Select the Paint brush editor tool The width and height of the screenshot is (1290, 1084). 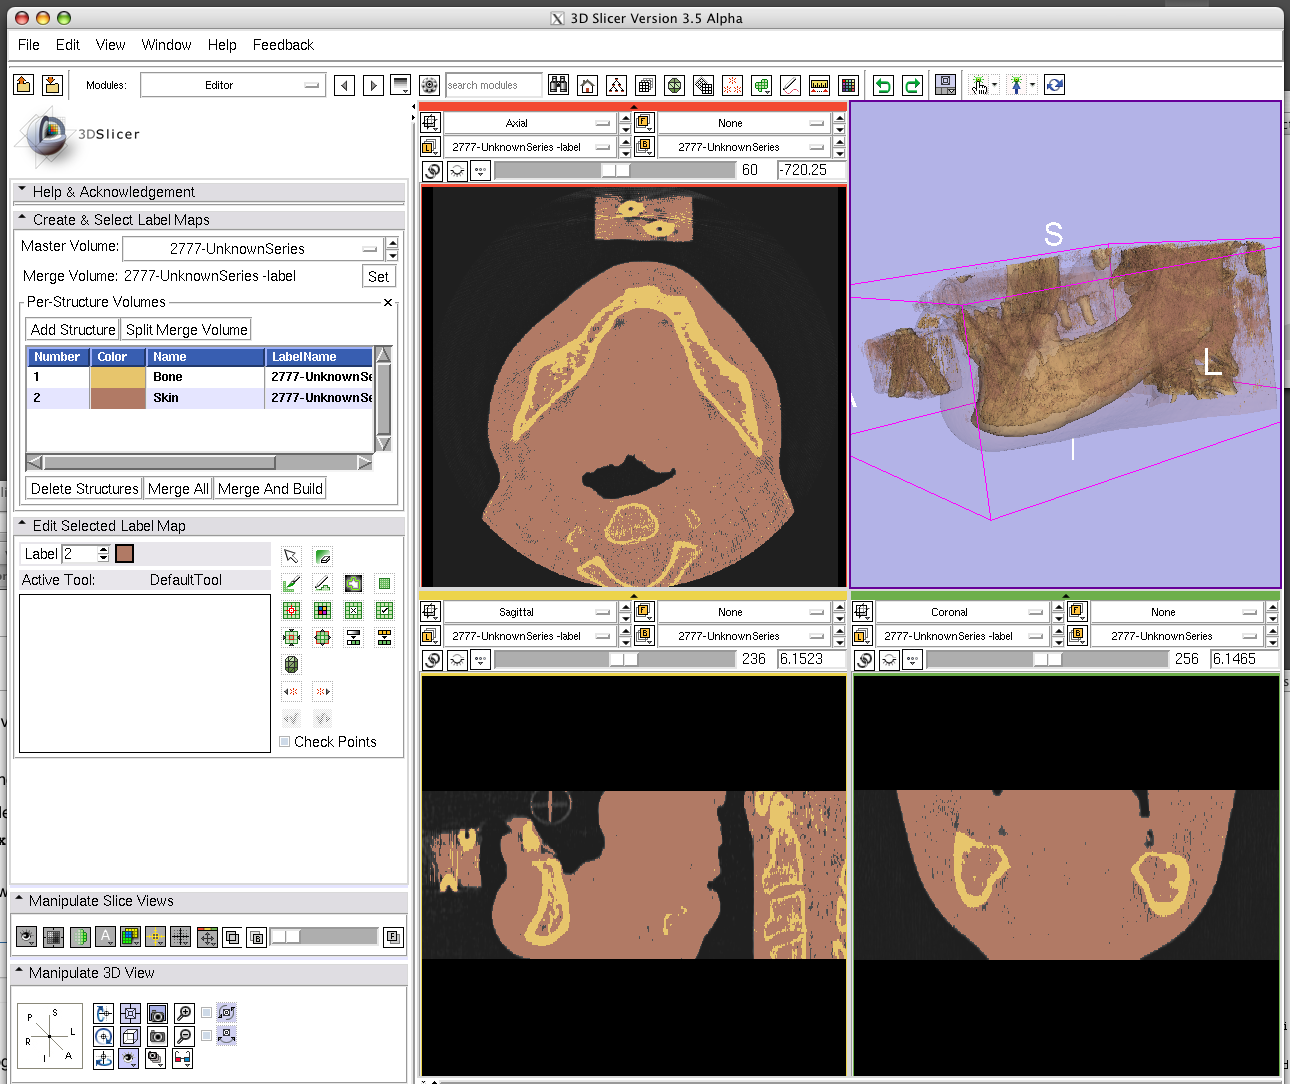[x=291, y=584]
